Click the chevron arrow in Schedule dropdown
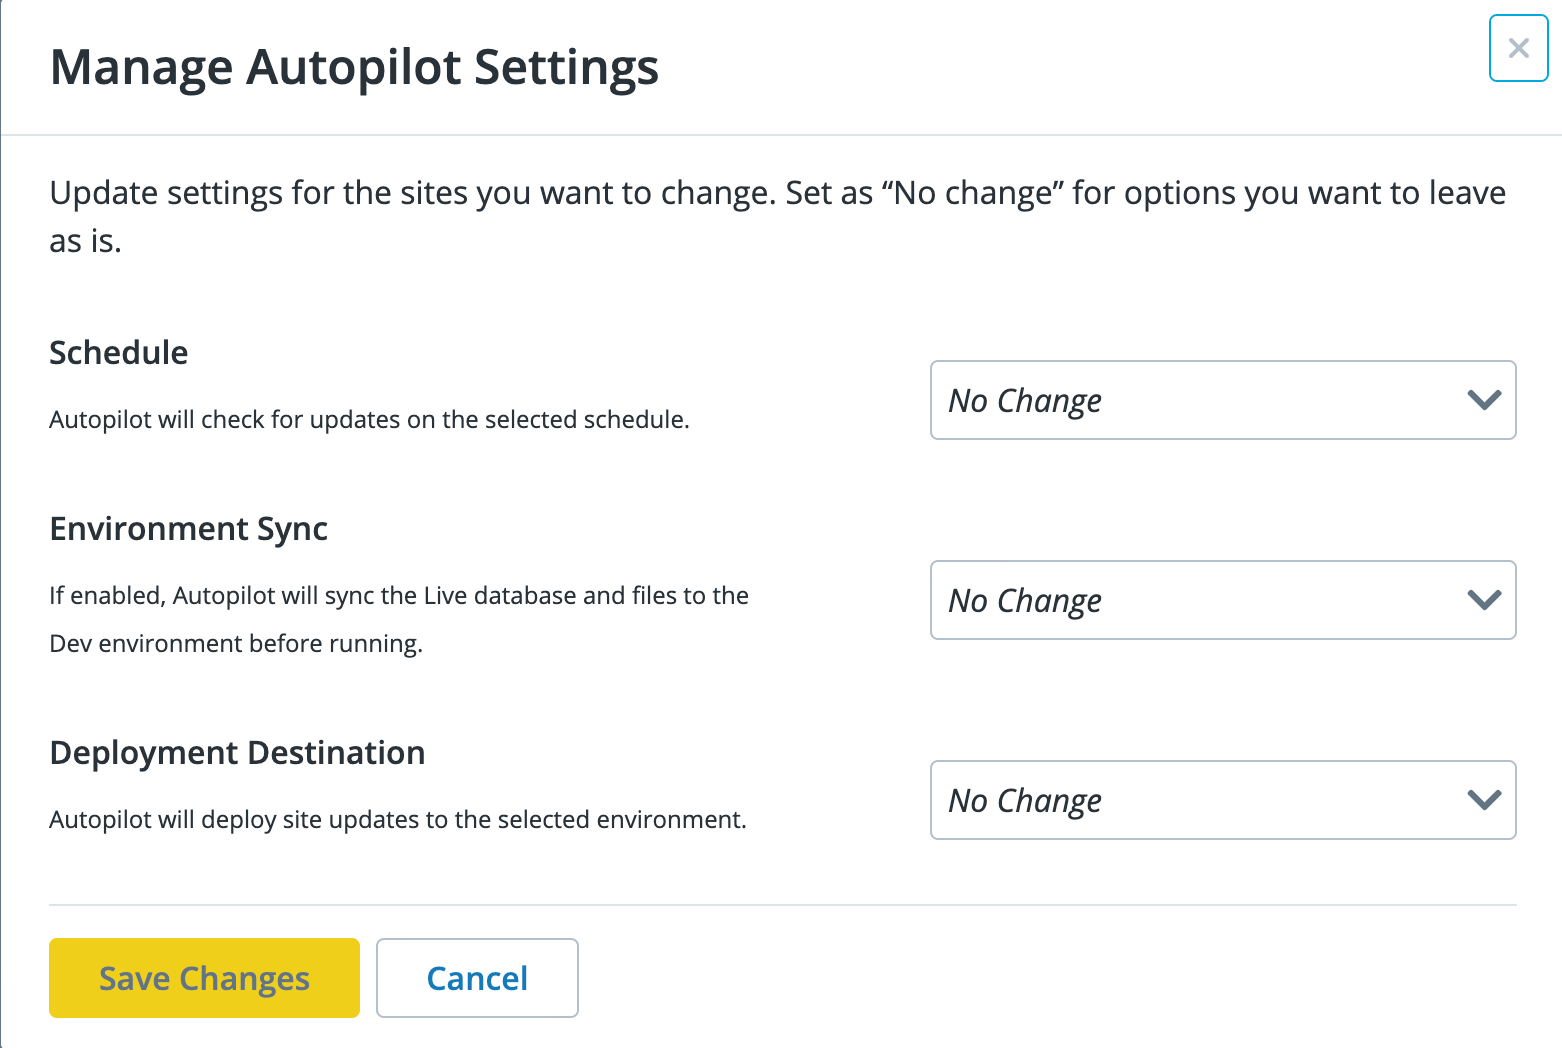1562x1048 pixels. (x=1484, y=400)
